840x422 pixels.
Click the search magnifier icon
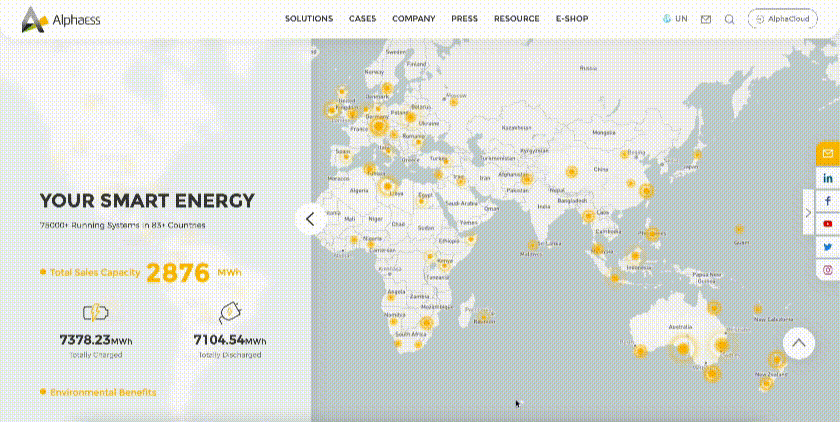730,19
